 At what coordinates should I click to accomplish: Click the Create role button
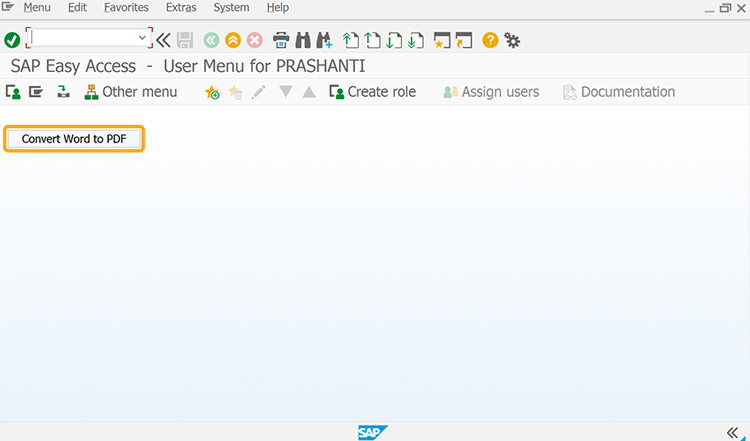pyautogui.click(x=373, y=91)
